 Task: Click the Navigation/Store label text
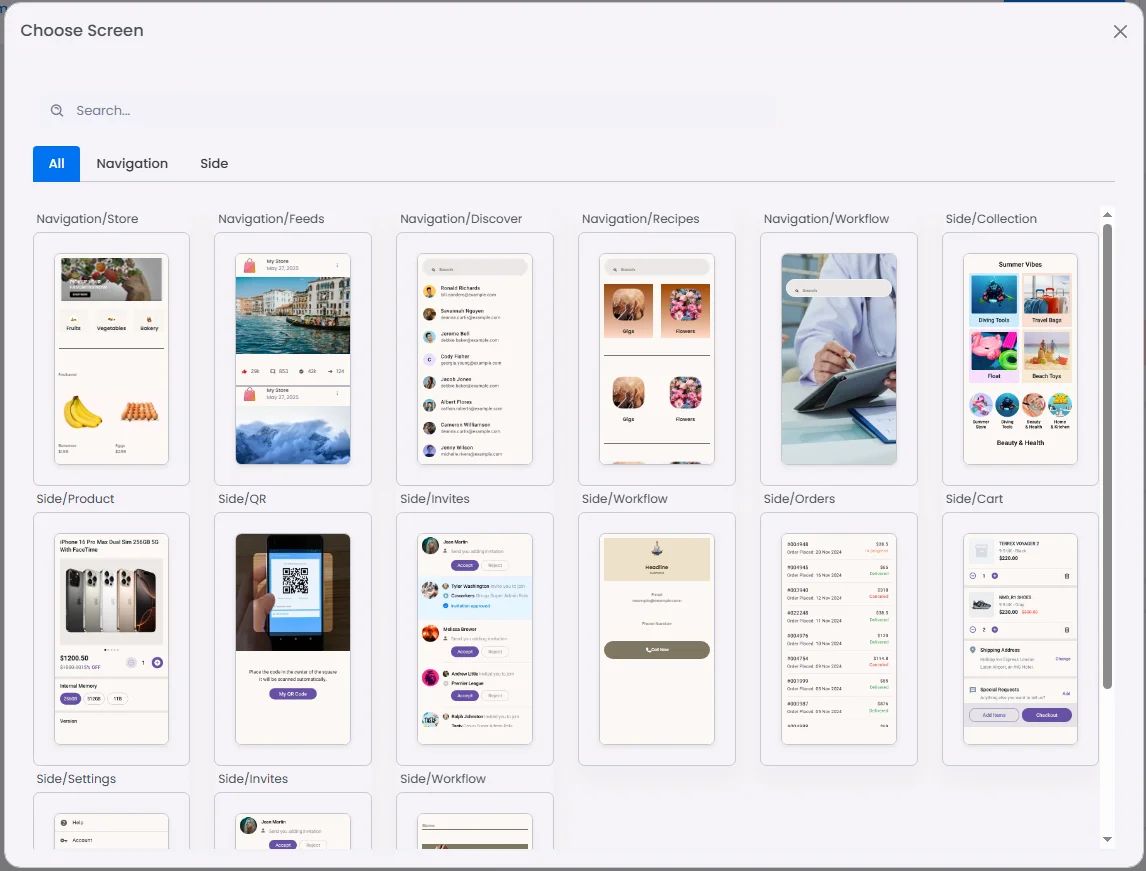pos(87,218)
